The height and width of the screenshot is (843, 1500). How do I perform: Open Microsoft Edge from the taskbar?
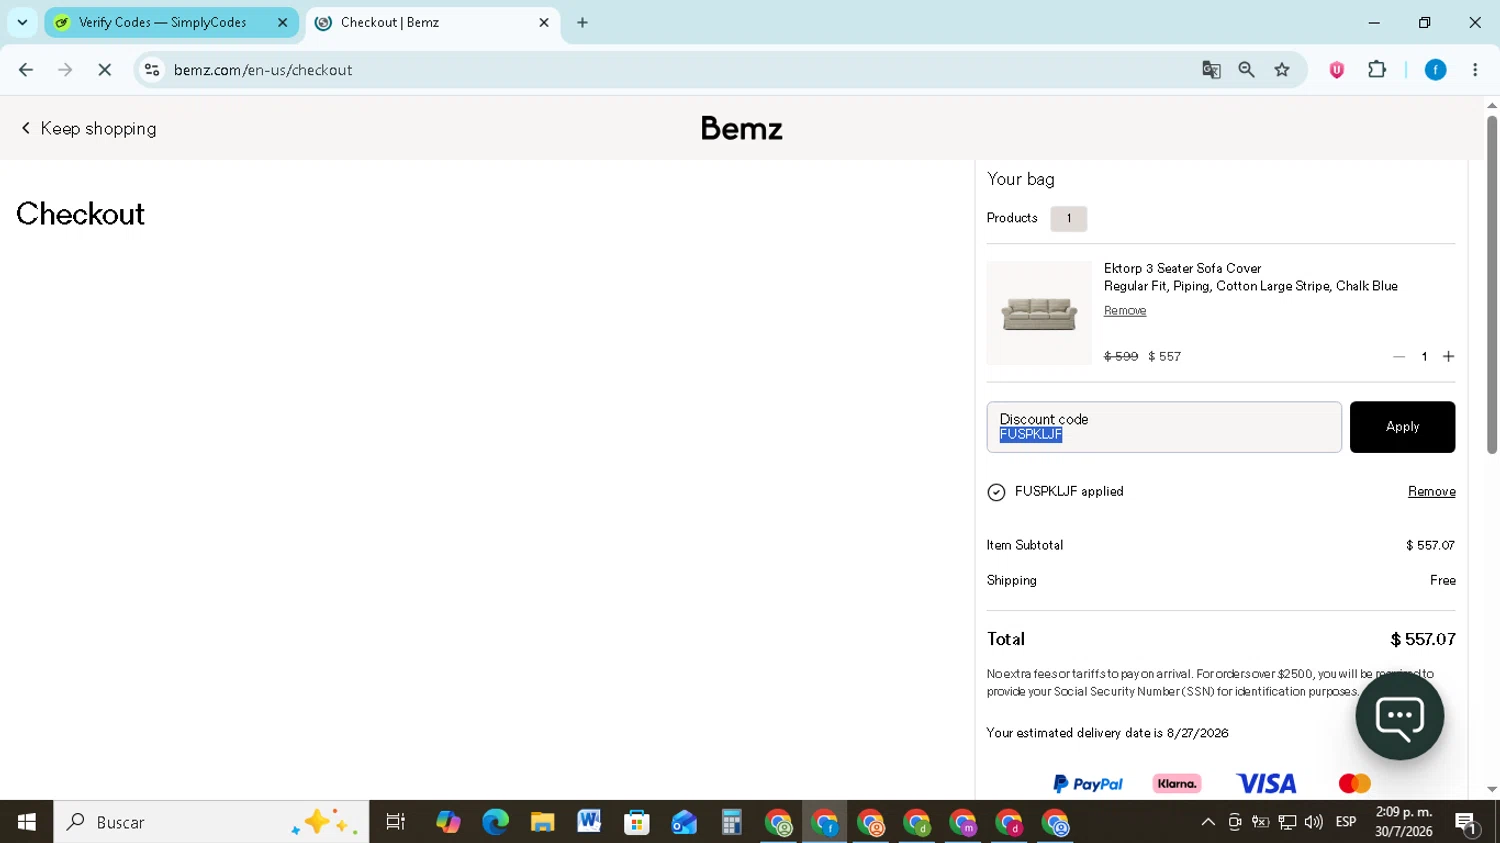[x=495, y=822]
